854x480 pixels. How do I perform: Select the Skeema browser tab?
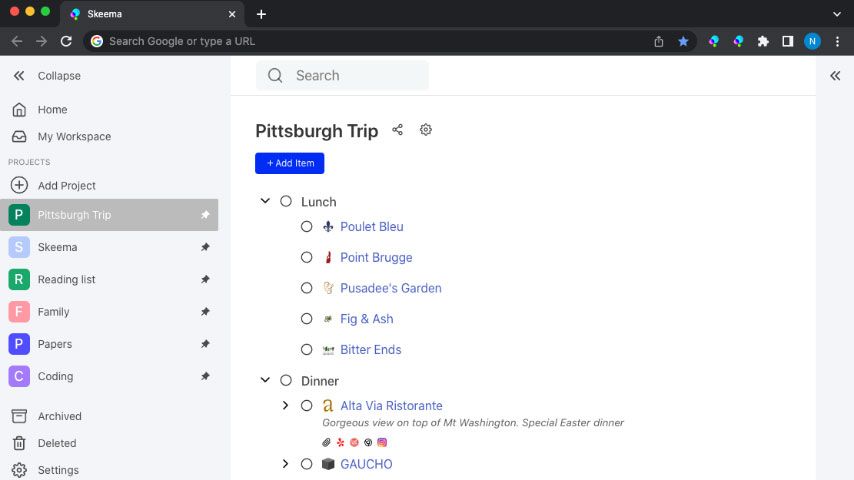click(152, 14)
